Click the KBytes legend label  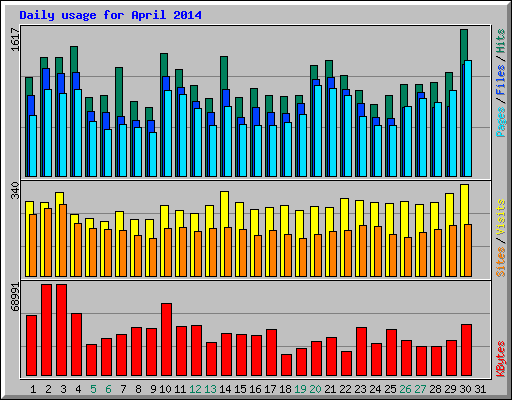pos(501,359)
